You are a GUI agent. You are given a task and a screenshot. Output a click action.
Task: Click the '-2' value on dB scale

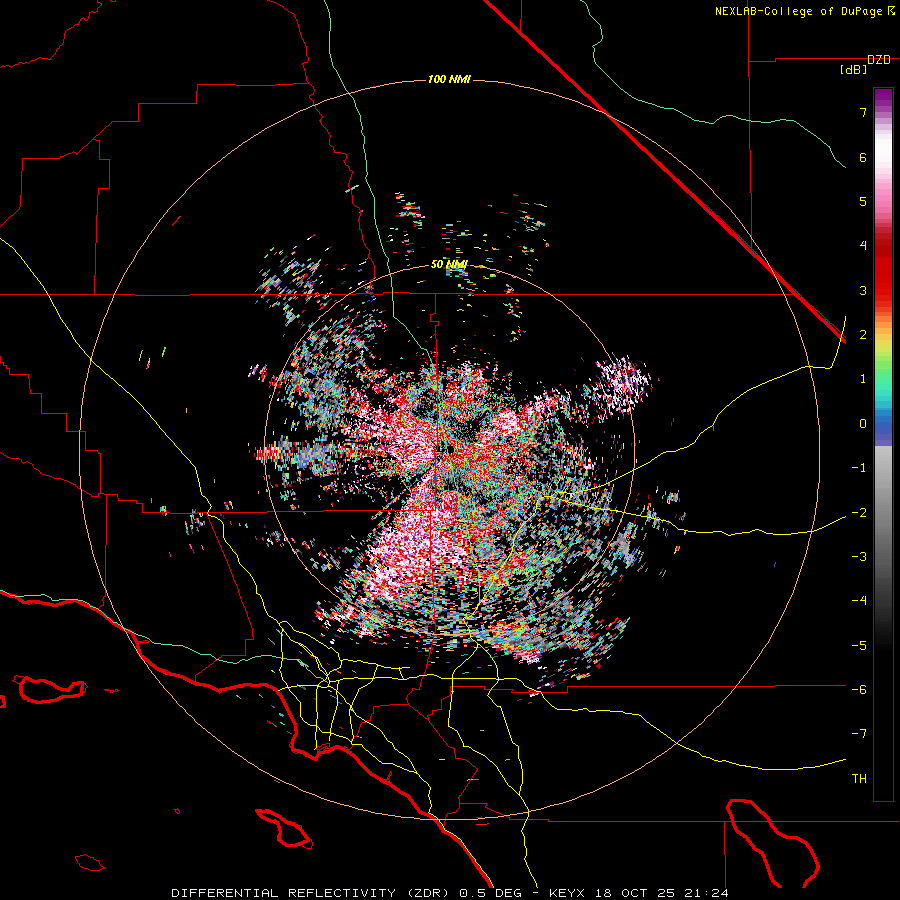tap(859, 513)
